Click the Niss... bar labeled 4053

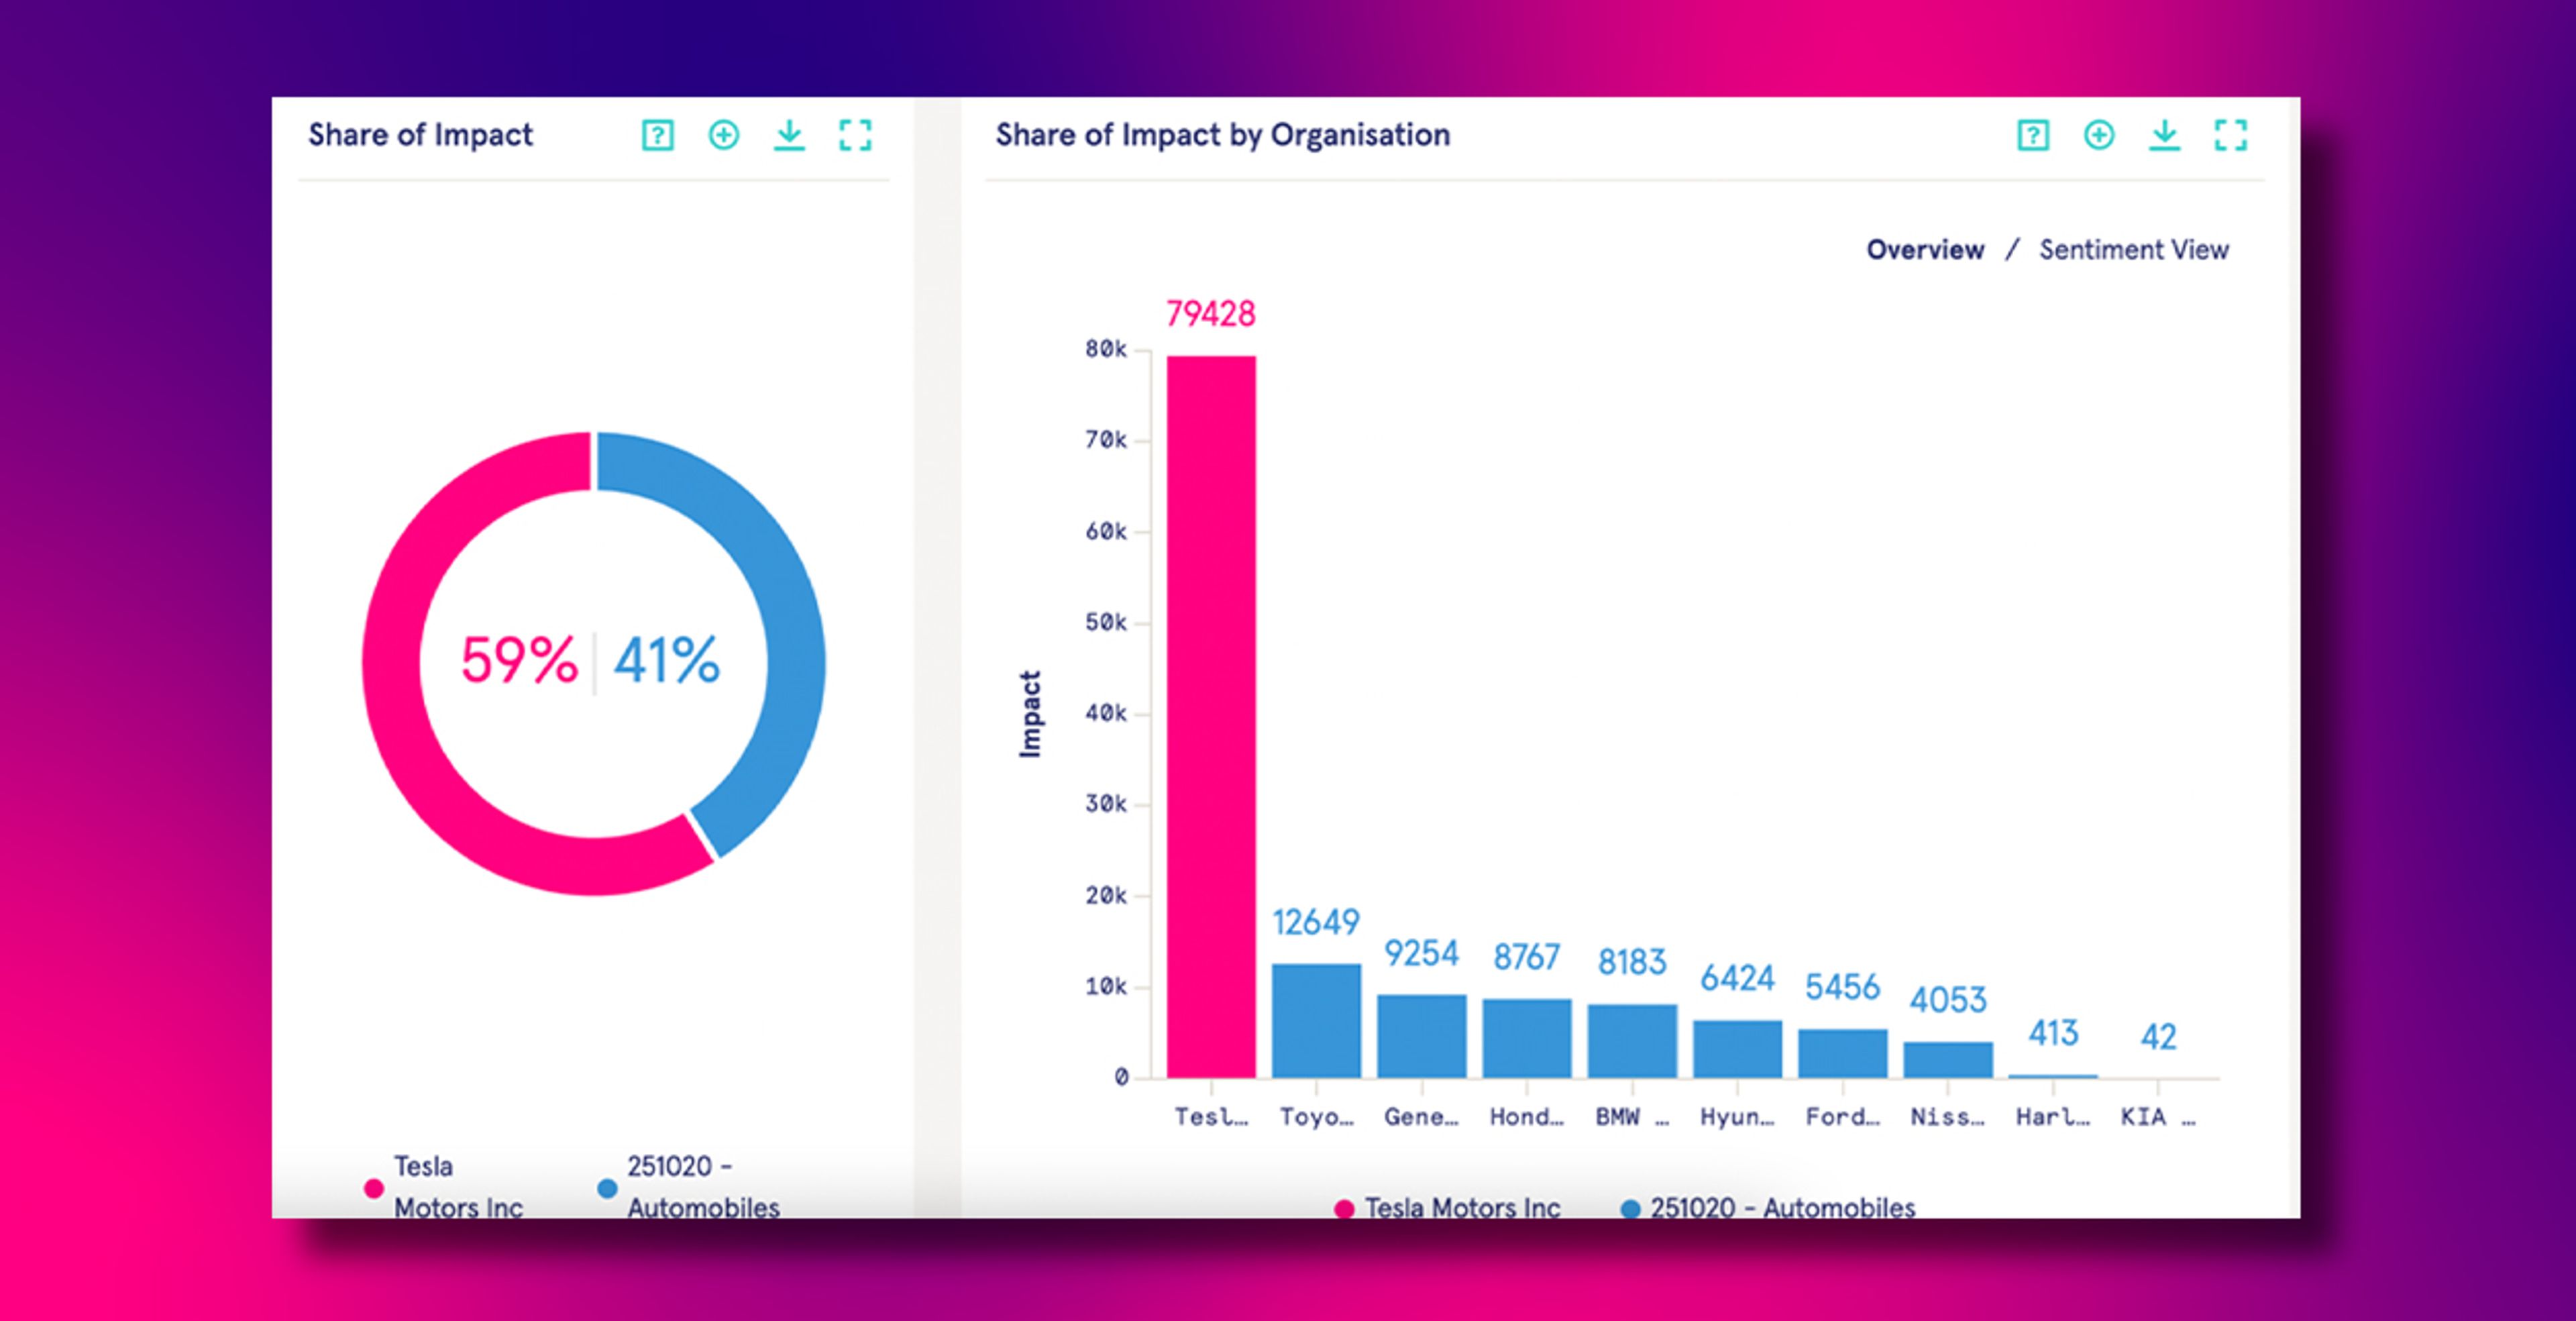pos(1948,1060)
